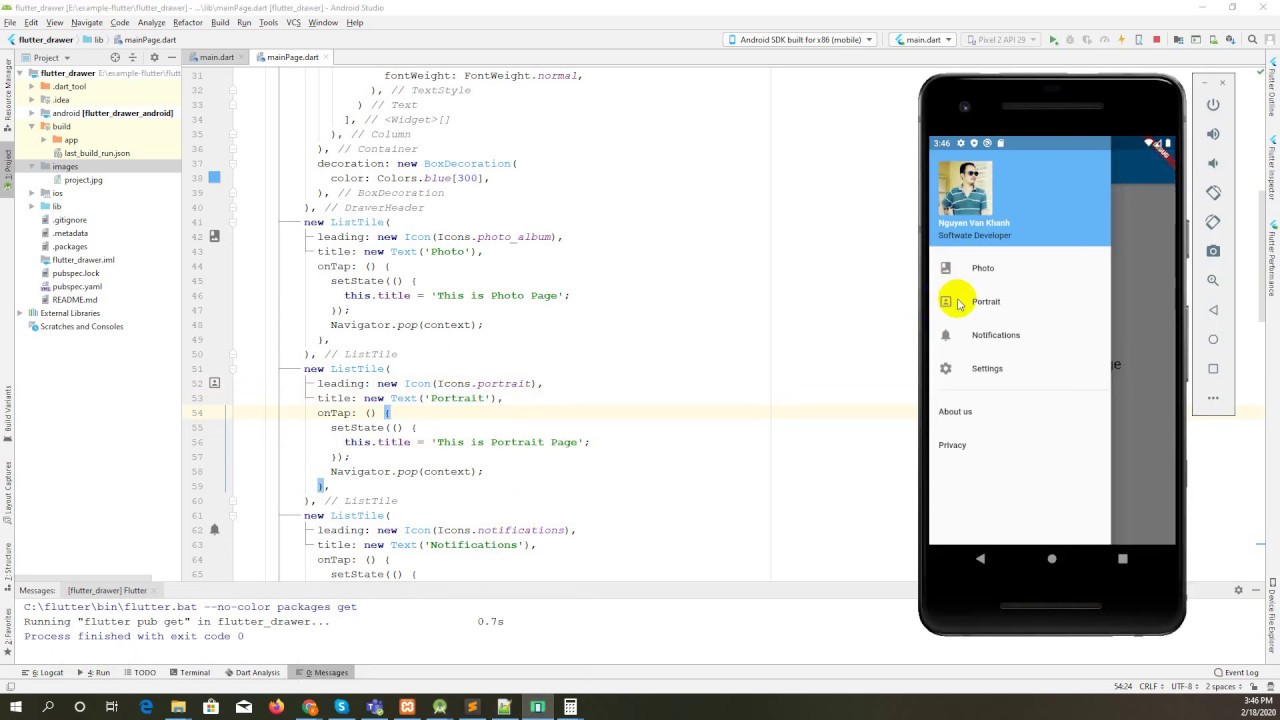Open the VCS menu

293,22
